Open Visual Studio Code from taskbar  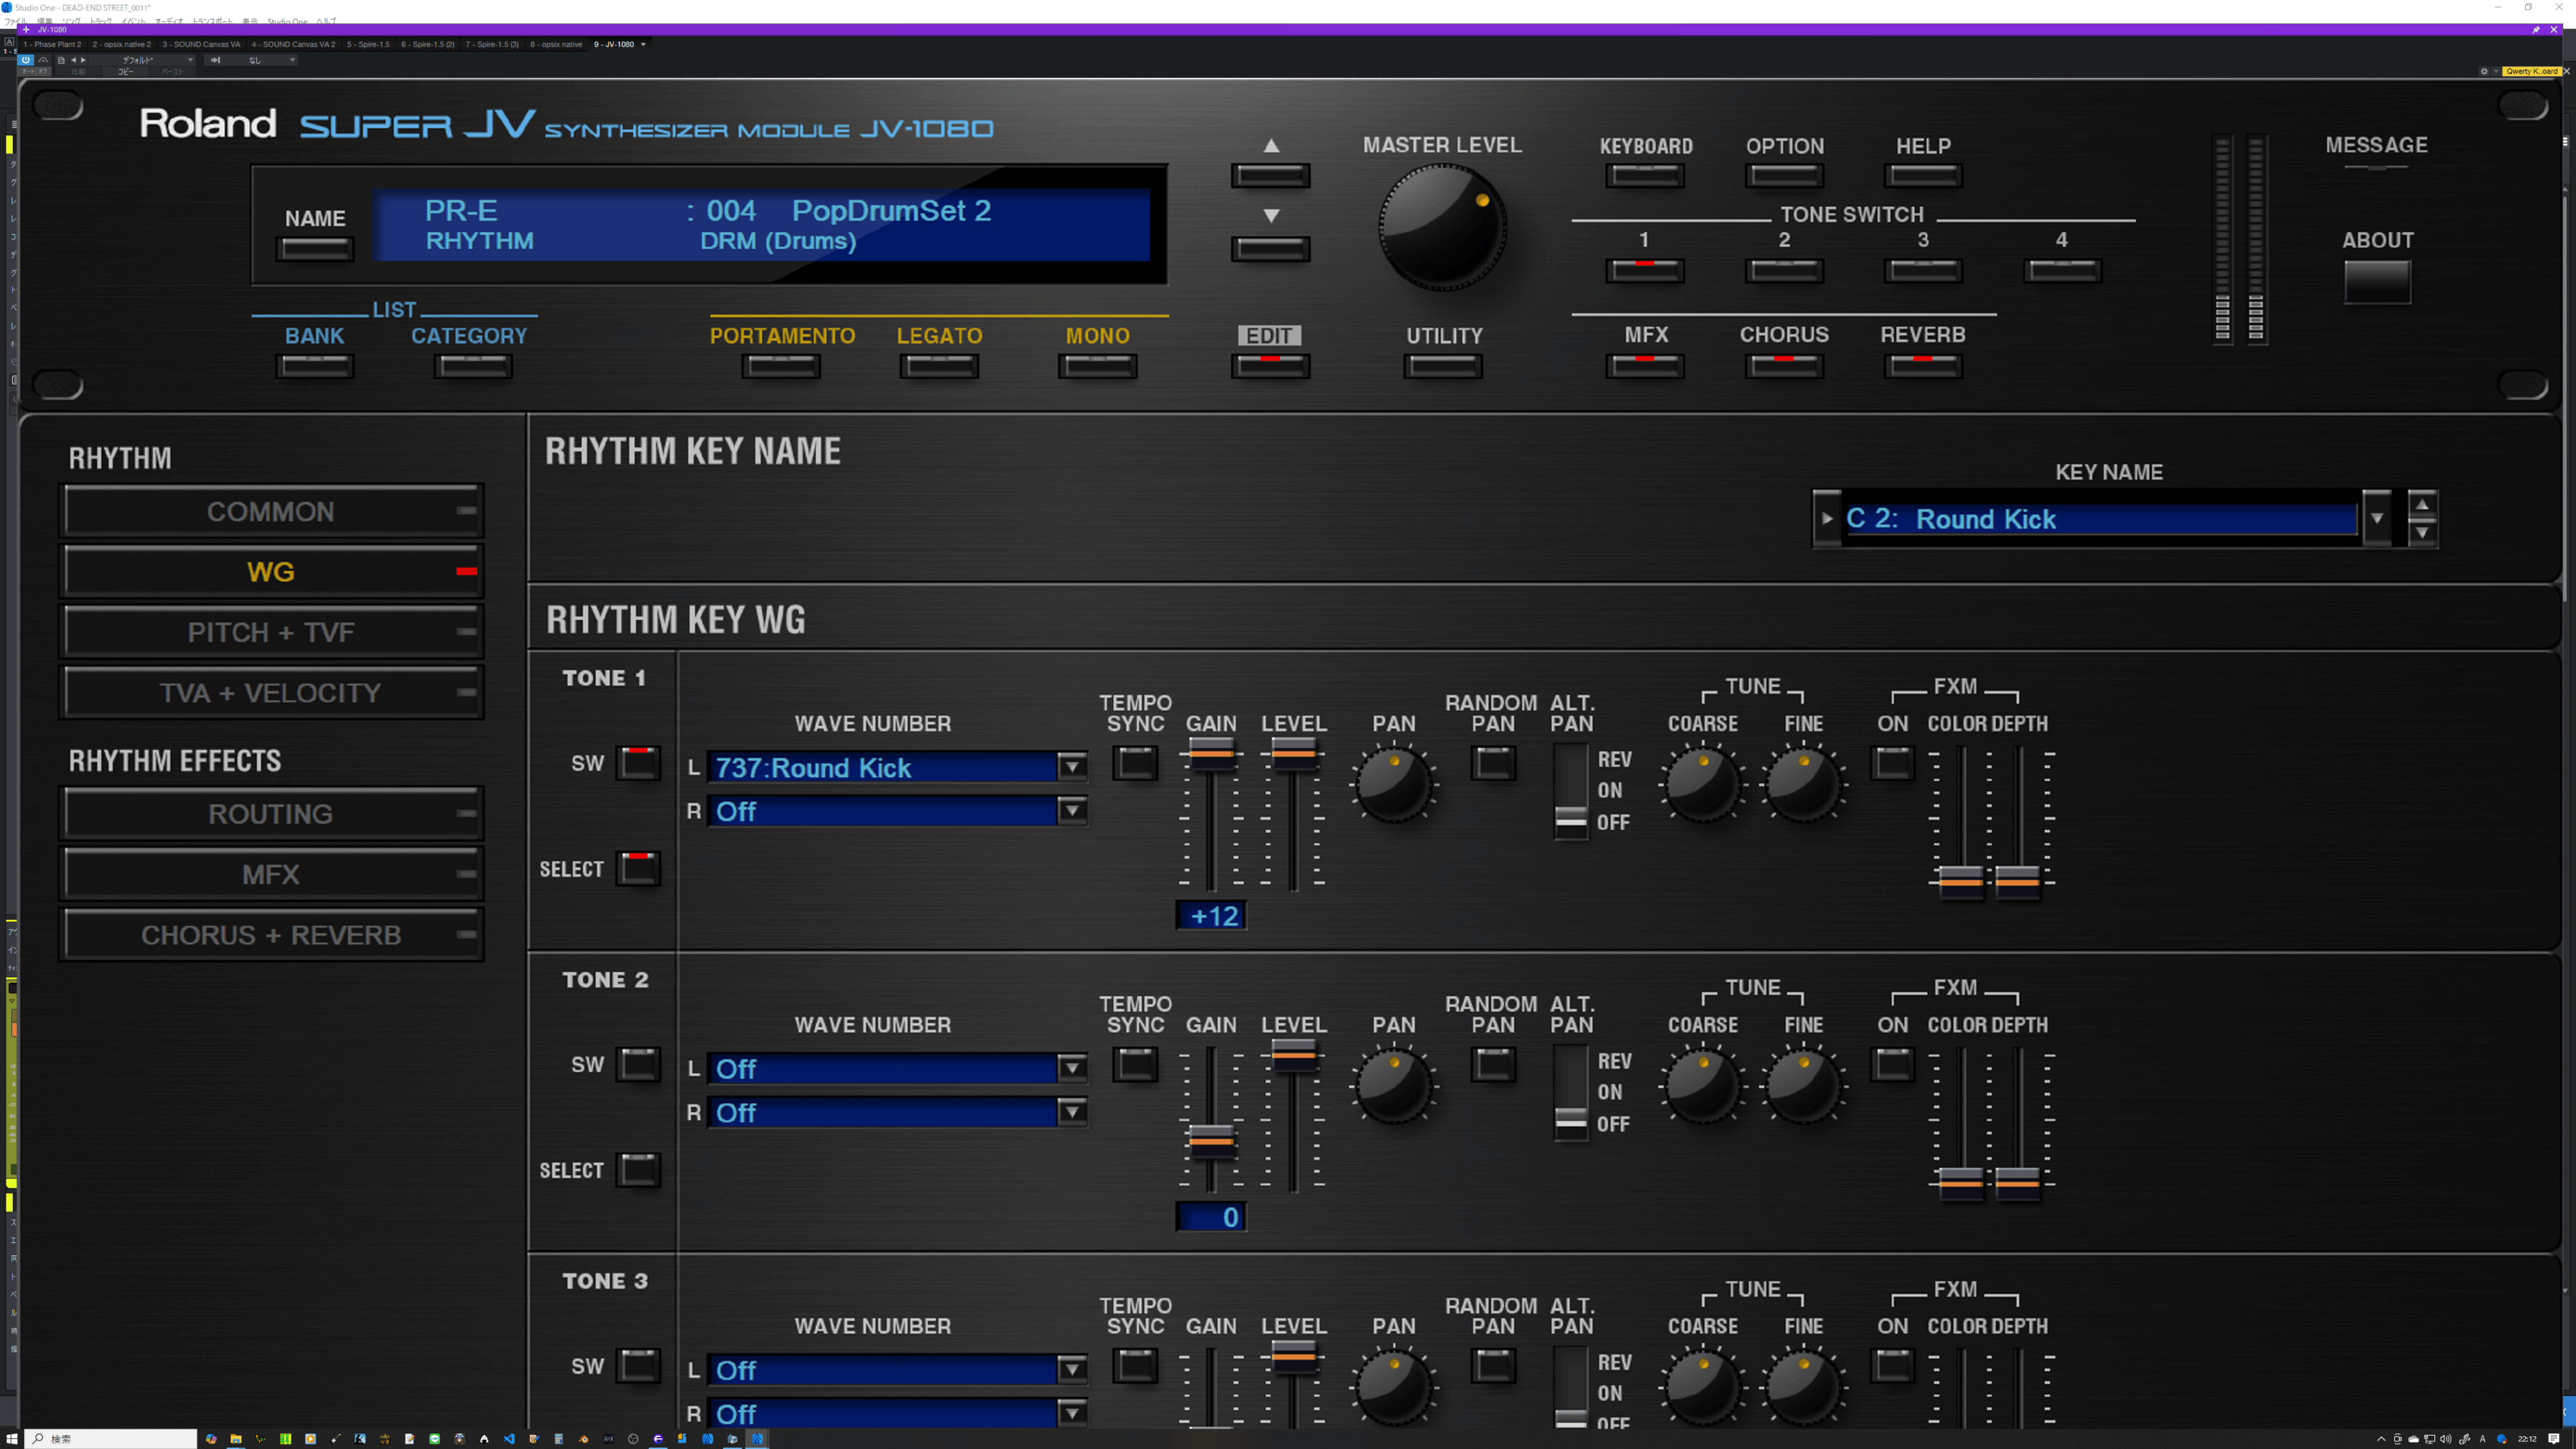[509, 1439]
